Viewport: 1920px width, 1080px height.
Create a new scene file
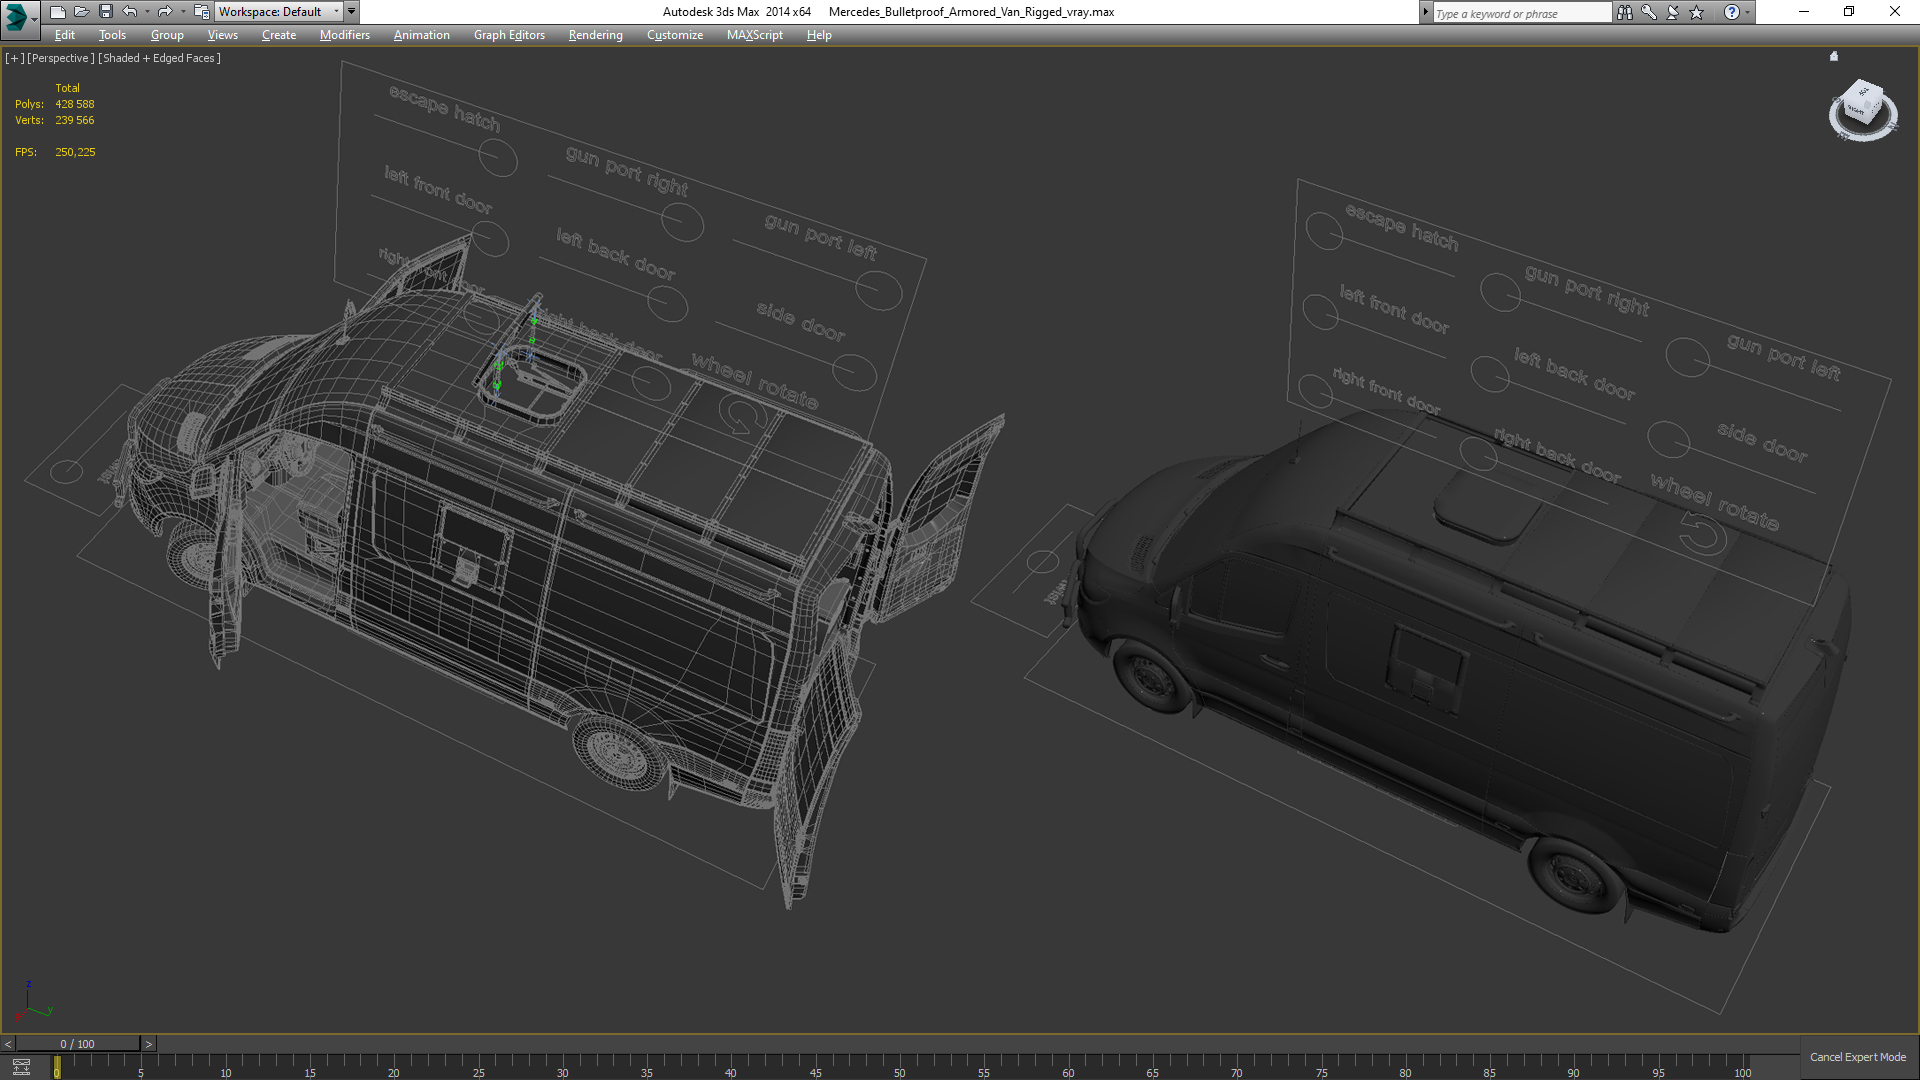[57, 12]
